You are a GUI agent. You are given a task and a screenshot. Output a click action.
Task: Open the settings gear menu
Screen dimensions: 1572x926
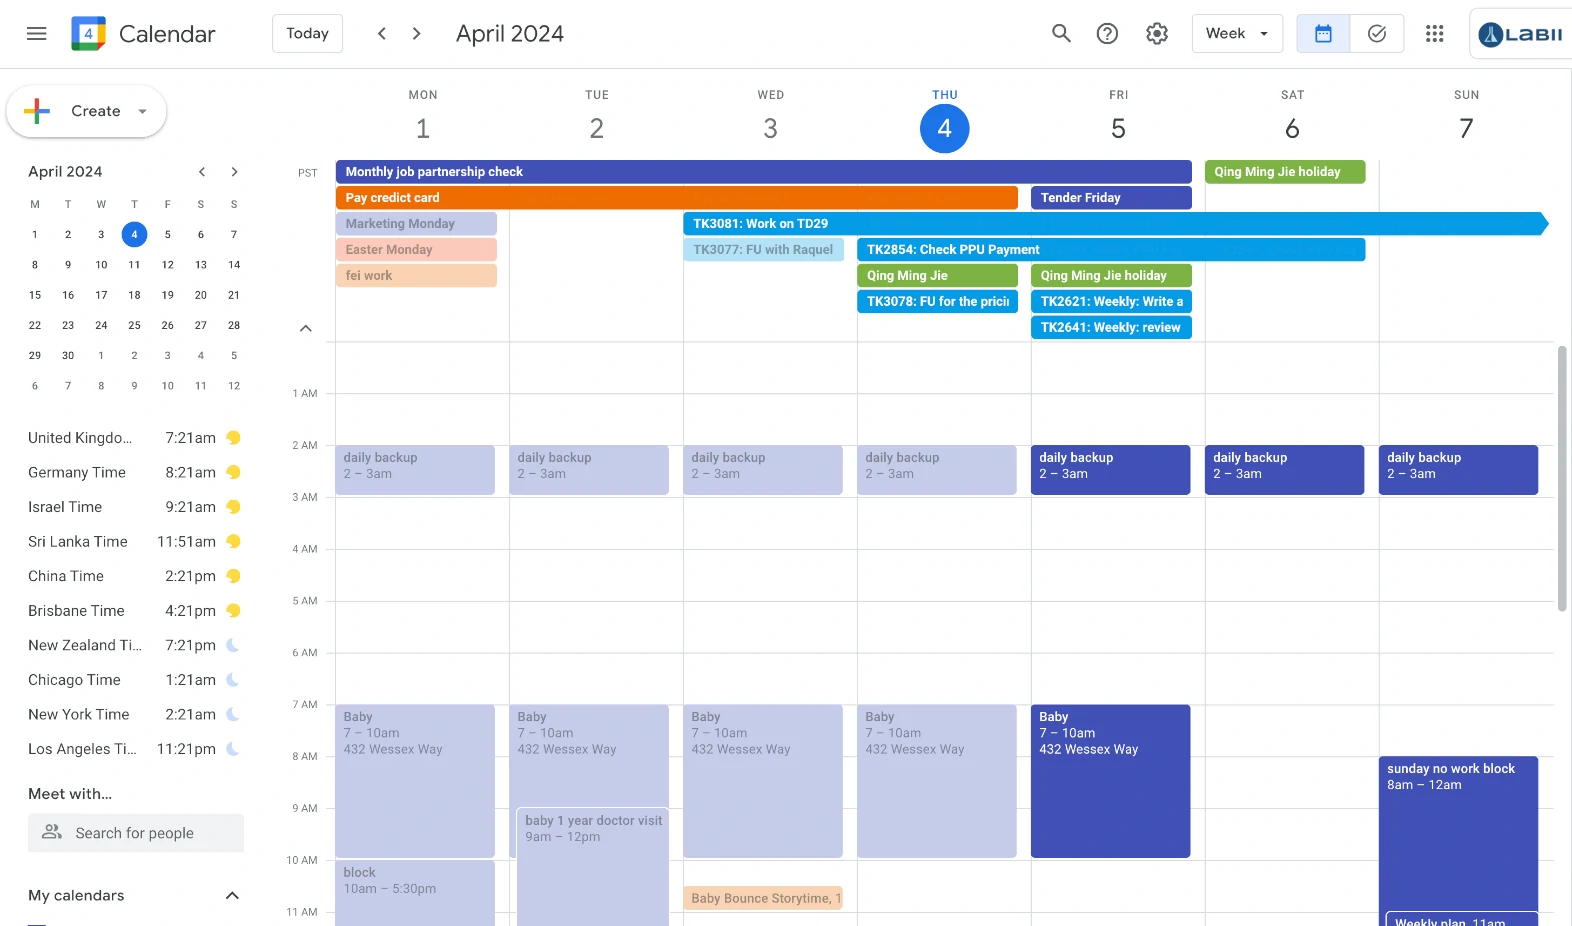[x=1157, y=34]
